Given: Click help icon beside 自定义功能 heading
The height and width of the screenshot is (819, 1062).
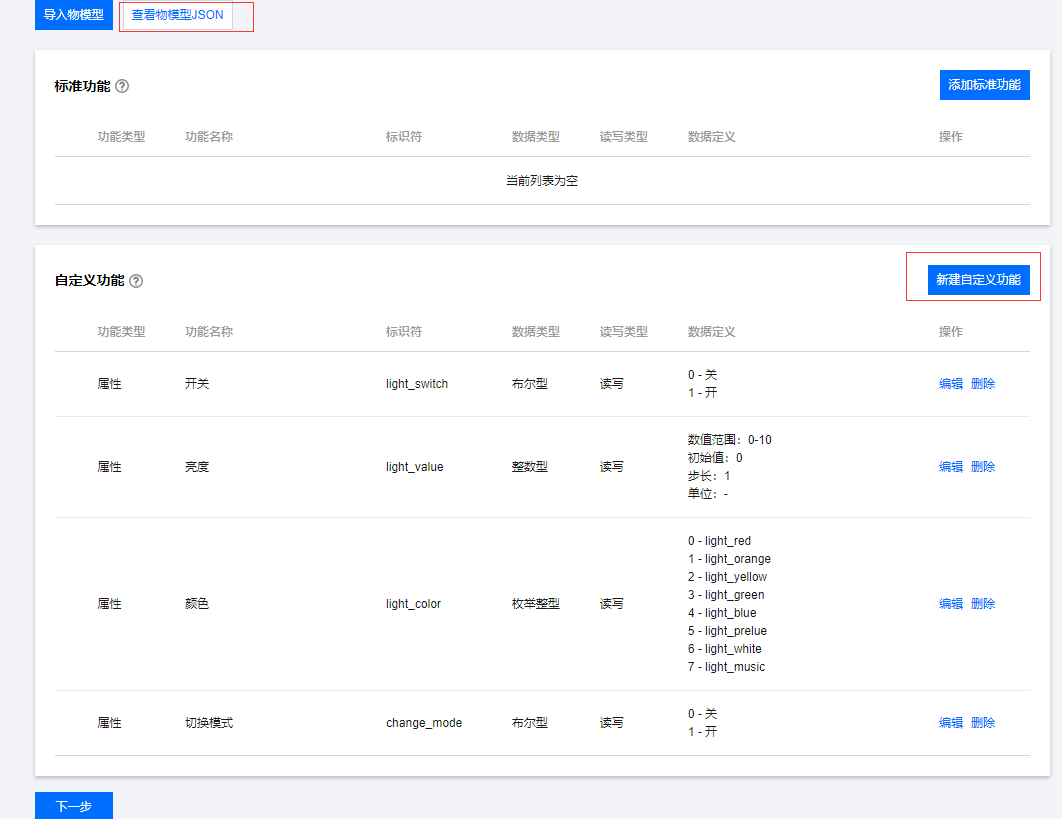Looking at the screenshot, I should point(136,281).
